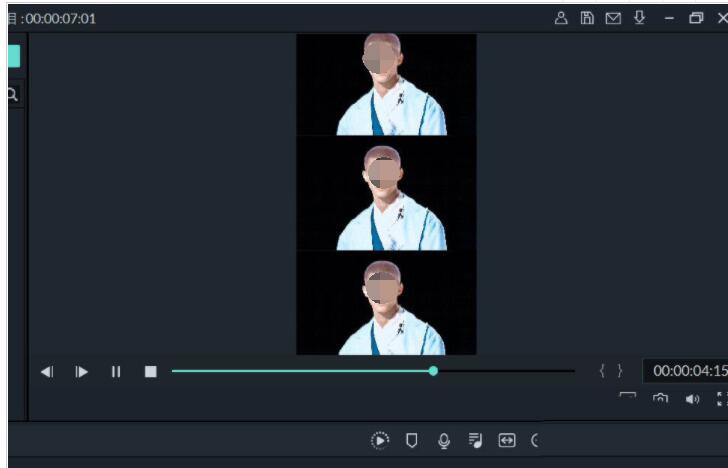Image resolution: width=728 pixels, height=468 pixels.
Task: Add a marker using the shield icon
Action: click(411, 440)
